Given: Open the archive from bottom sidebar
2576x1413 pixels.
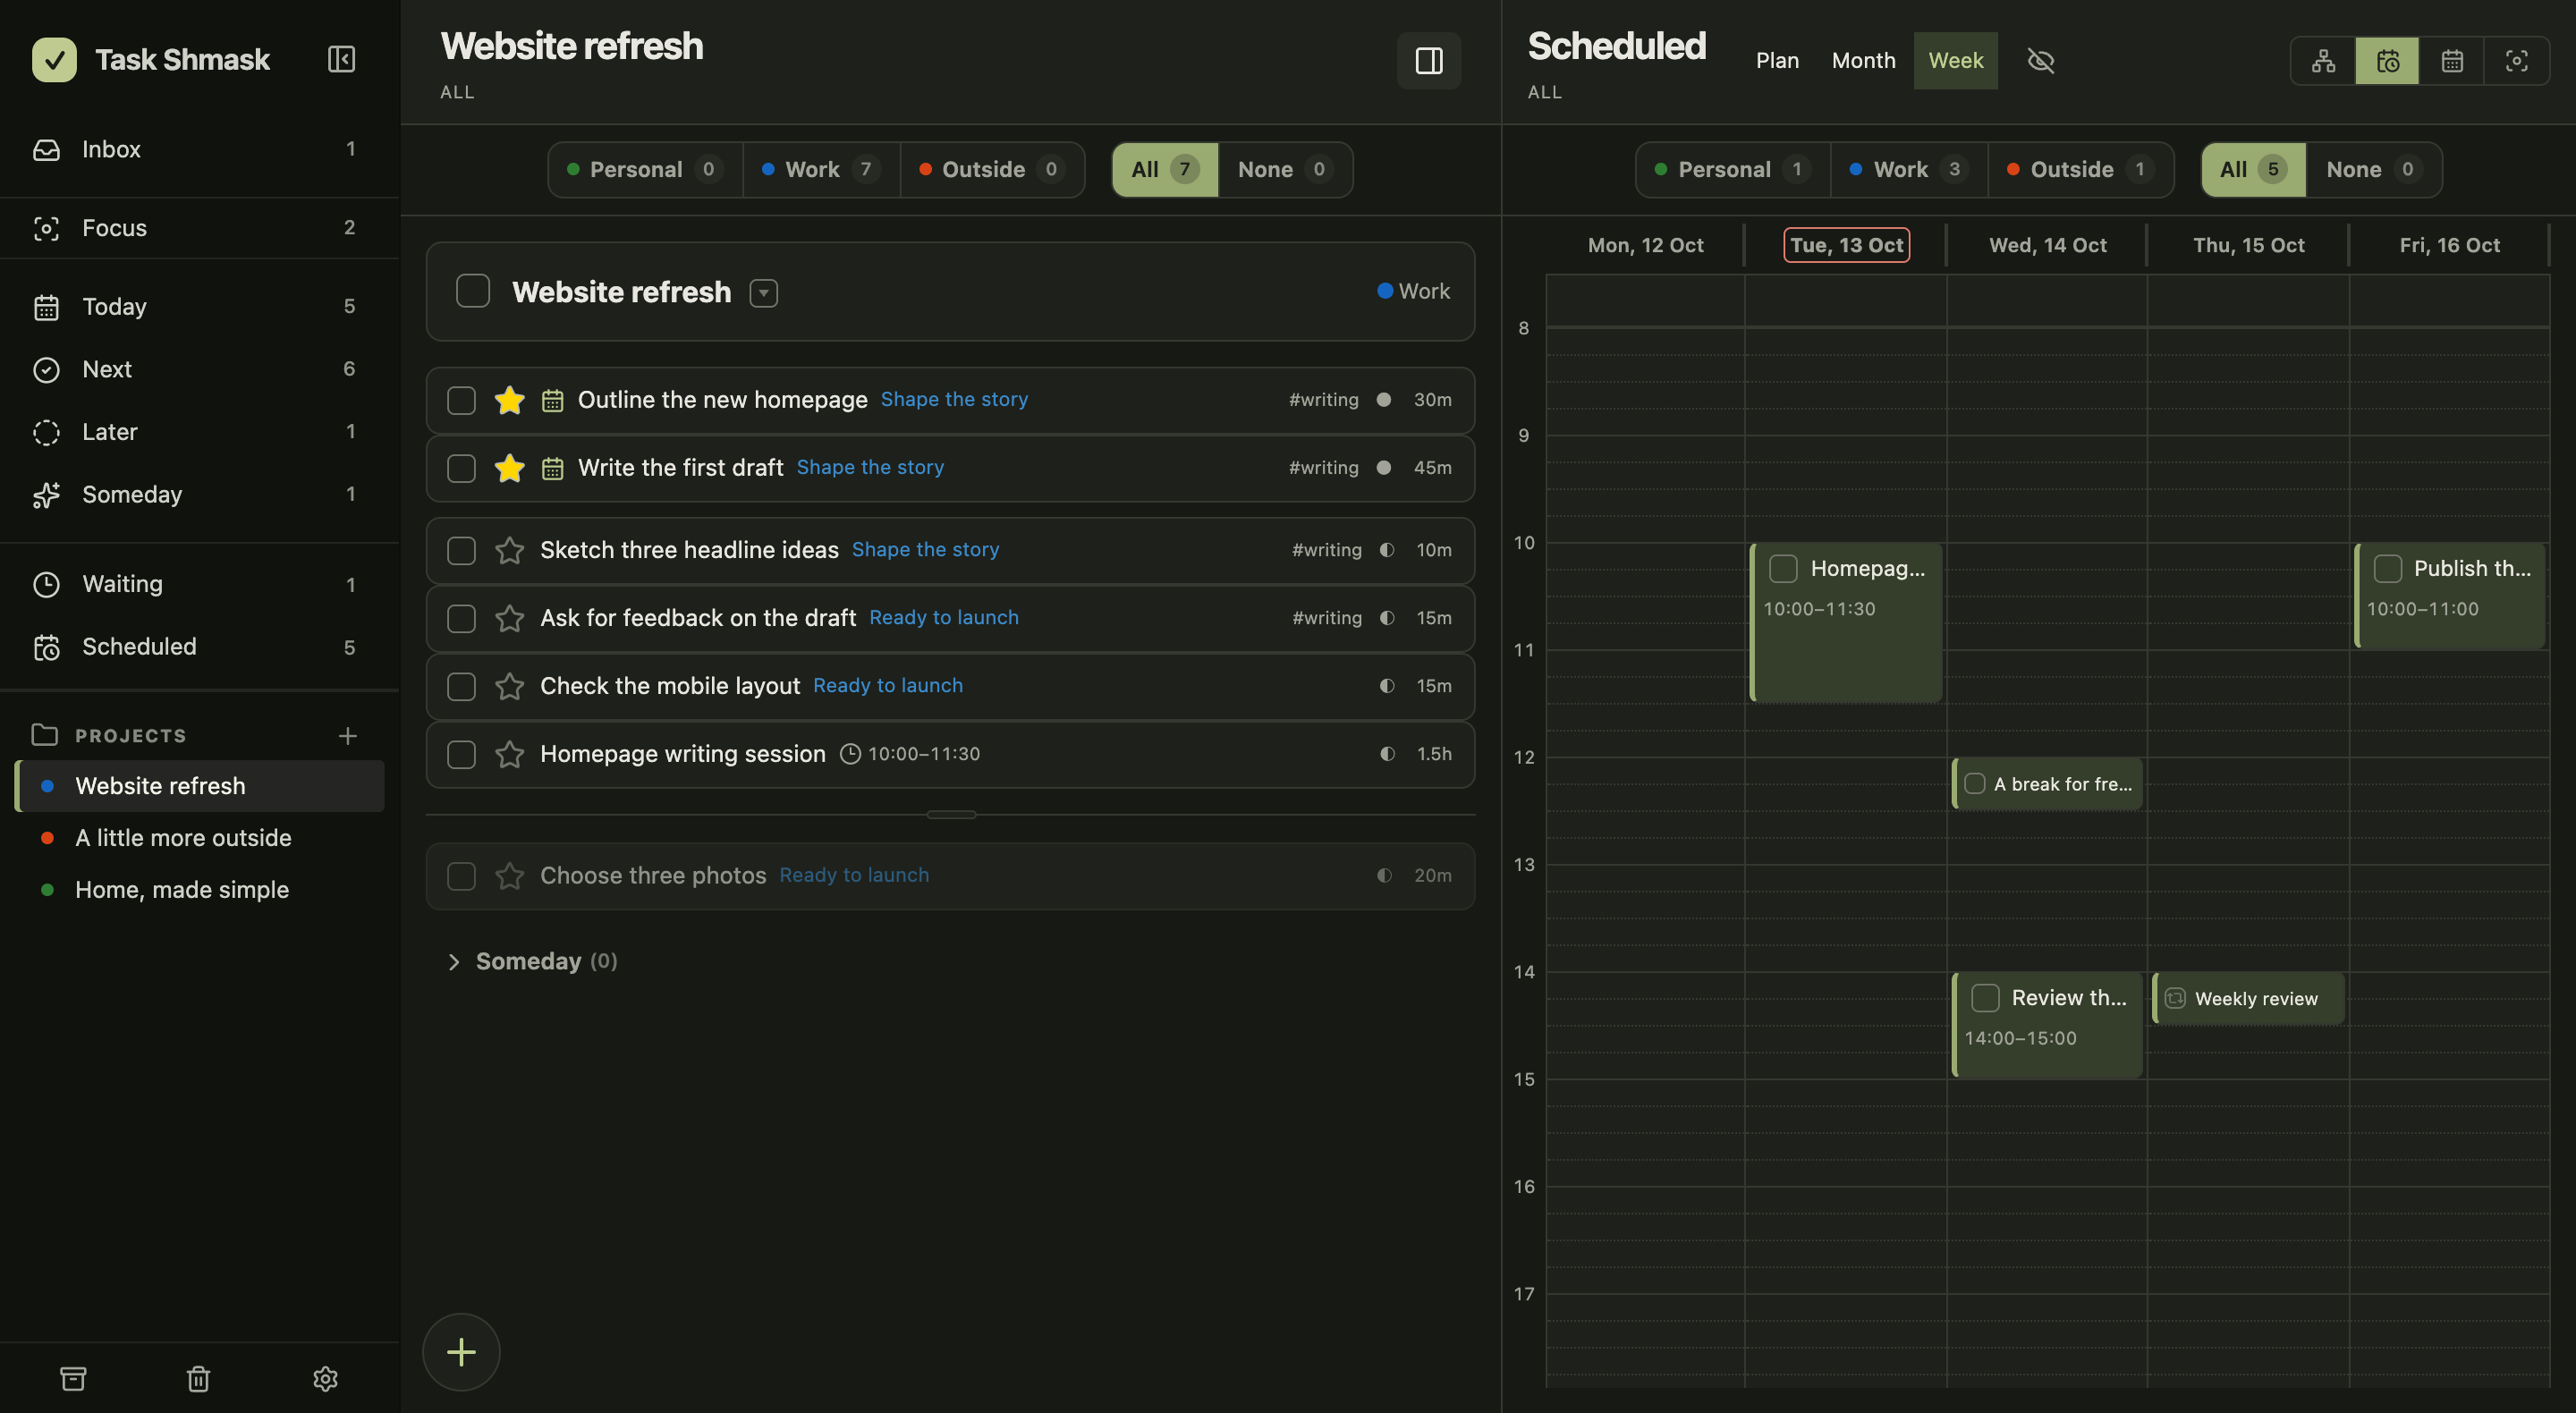Looking at the screenshot, I should pos(73,1378).
